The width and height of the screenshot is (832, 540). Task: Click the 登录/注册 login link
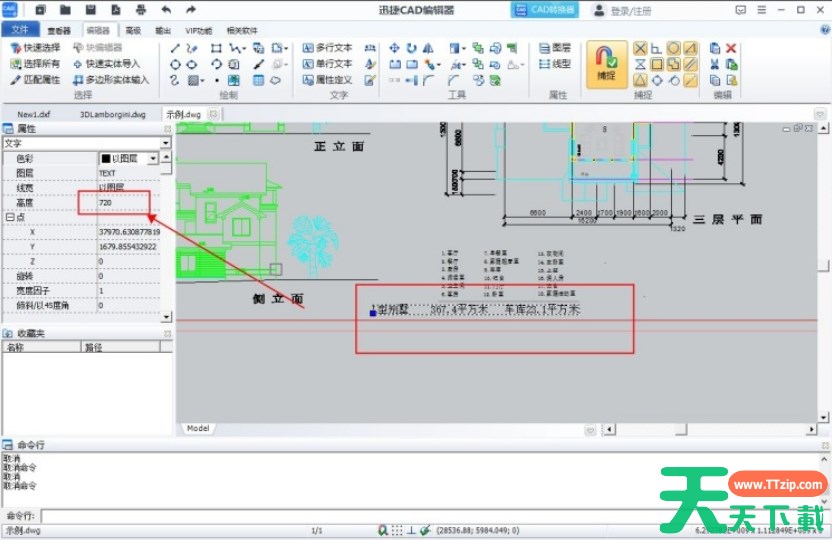point(628,10)
